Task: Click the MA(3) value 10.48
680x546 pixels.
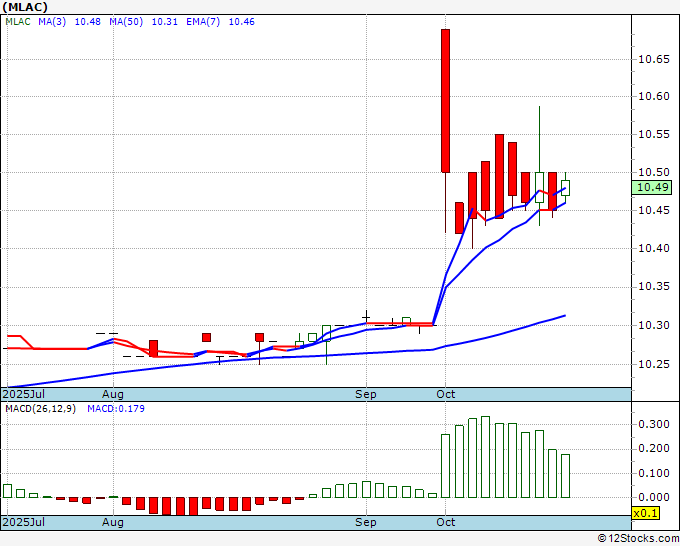Action: 88,22
